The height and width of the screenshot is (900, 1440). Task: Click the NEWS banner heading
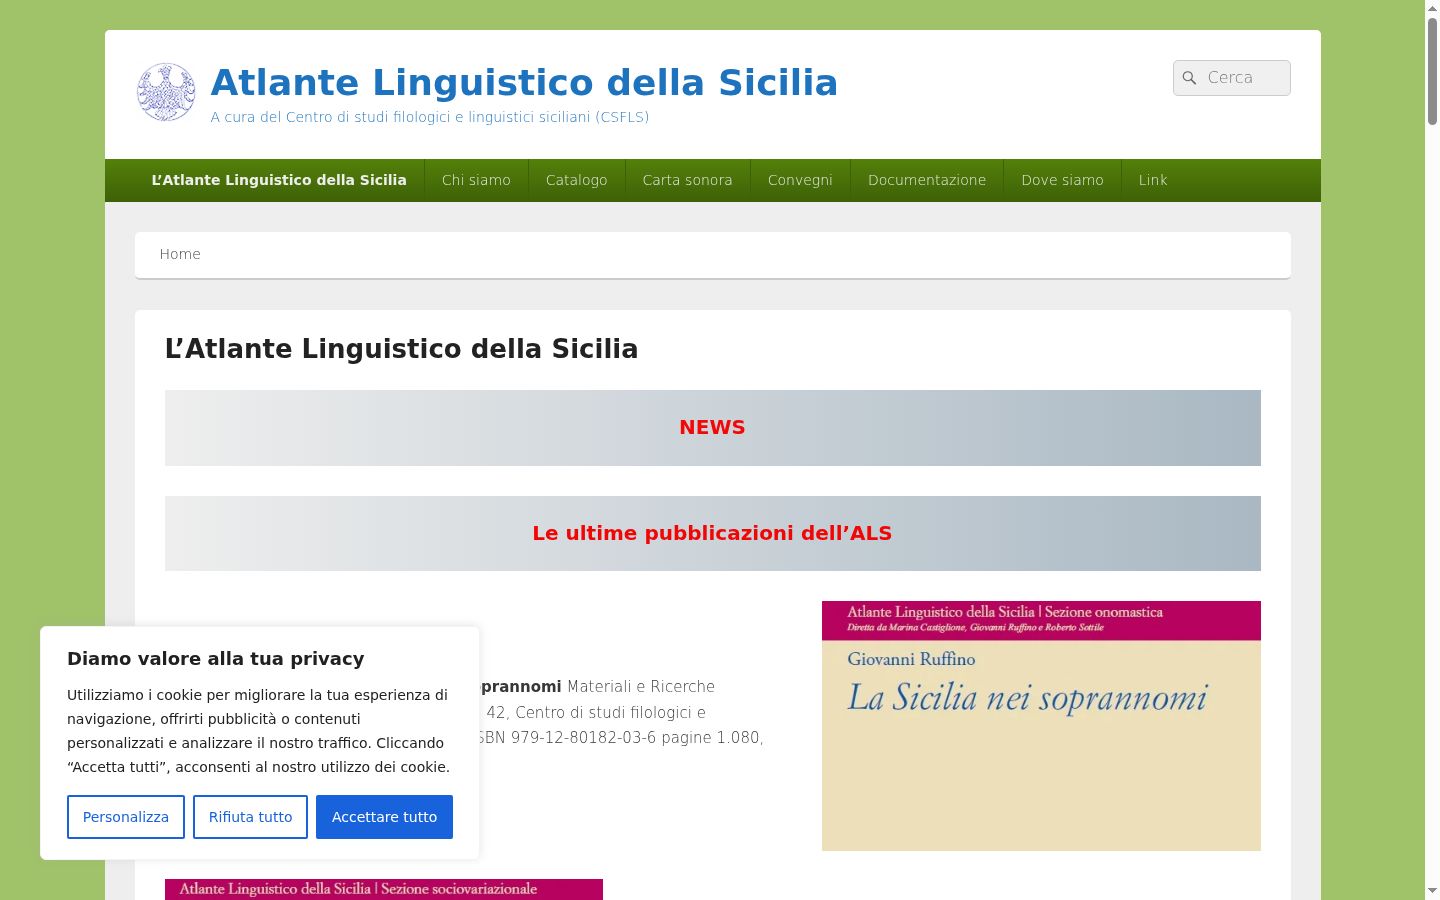point(712,427)
